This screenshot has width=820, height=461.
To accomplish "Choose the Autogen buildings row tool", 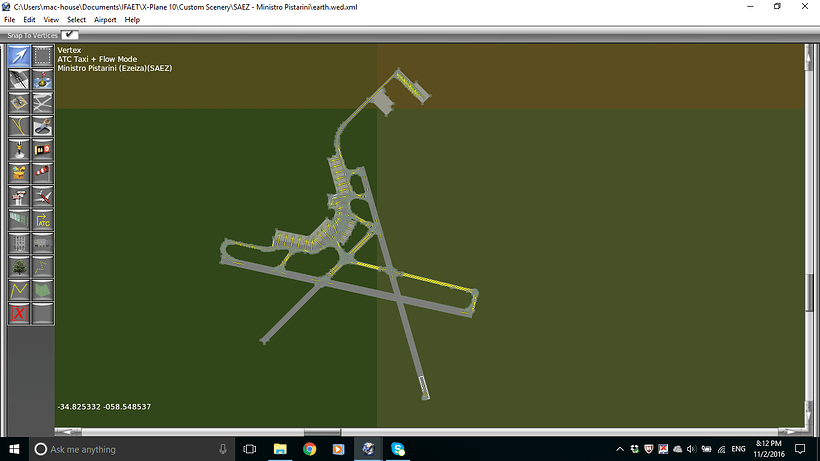I will pyautogui.click(x=42, y=244).
